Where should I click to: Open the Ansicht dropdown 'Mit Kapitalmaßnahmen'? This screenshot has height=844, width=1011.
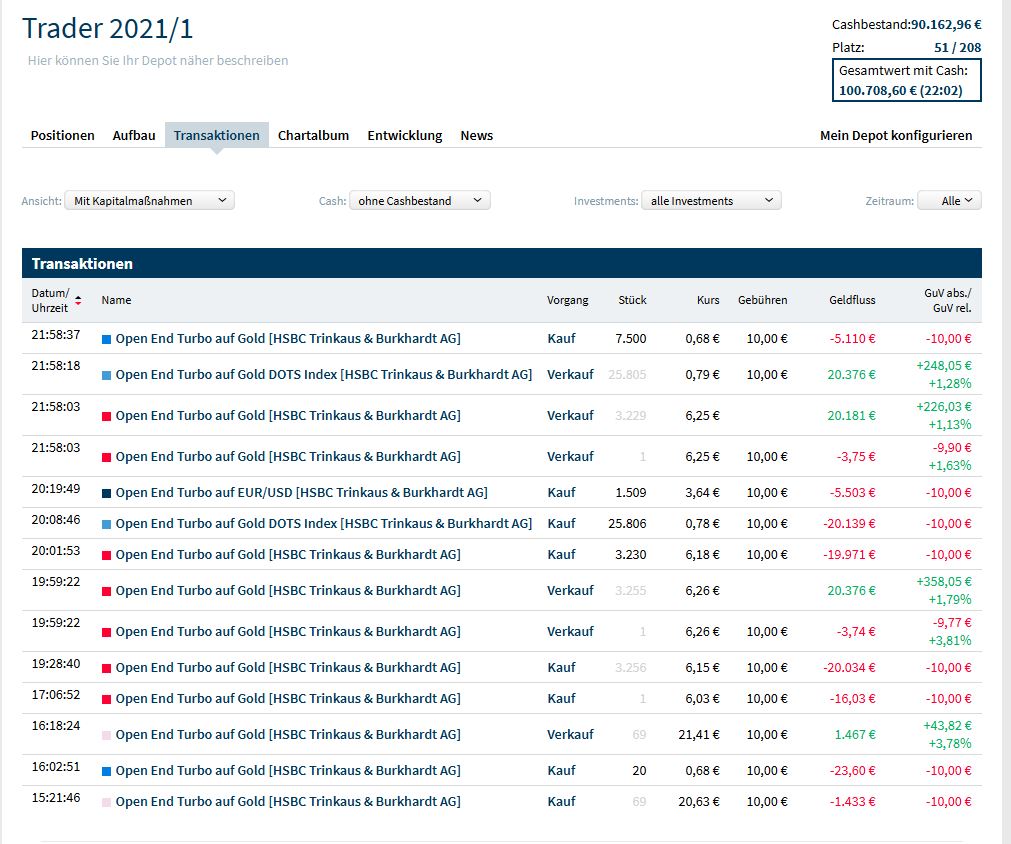[x=149, y=201]
